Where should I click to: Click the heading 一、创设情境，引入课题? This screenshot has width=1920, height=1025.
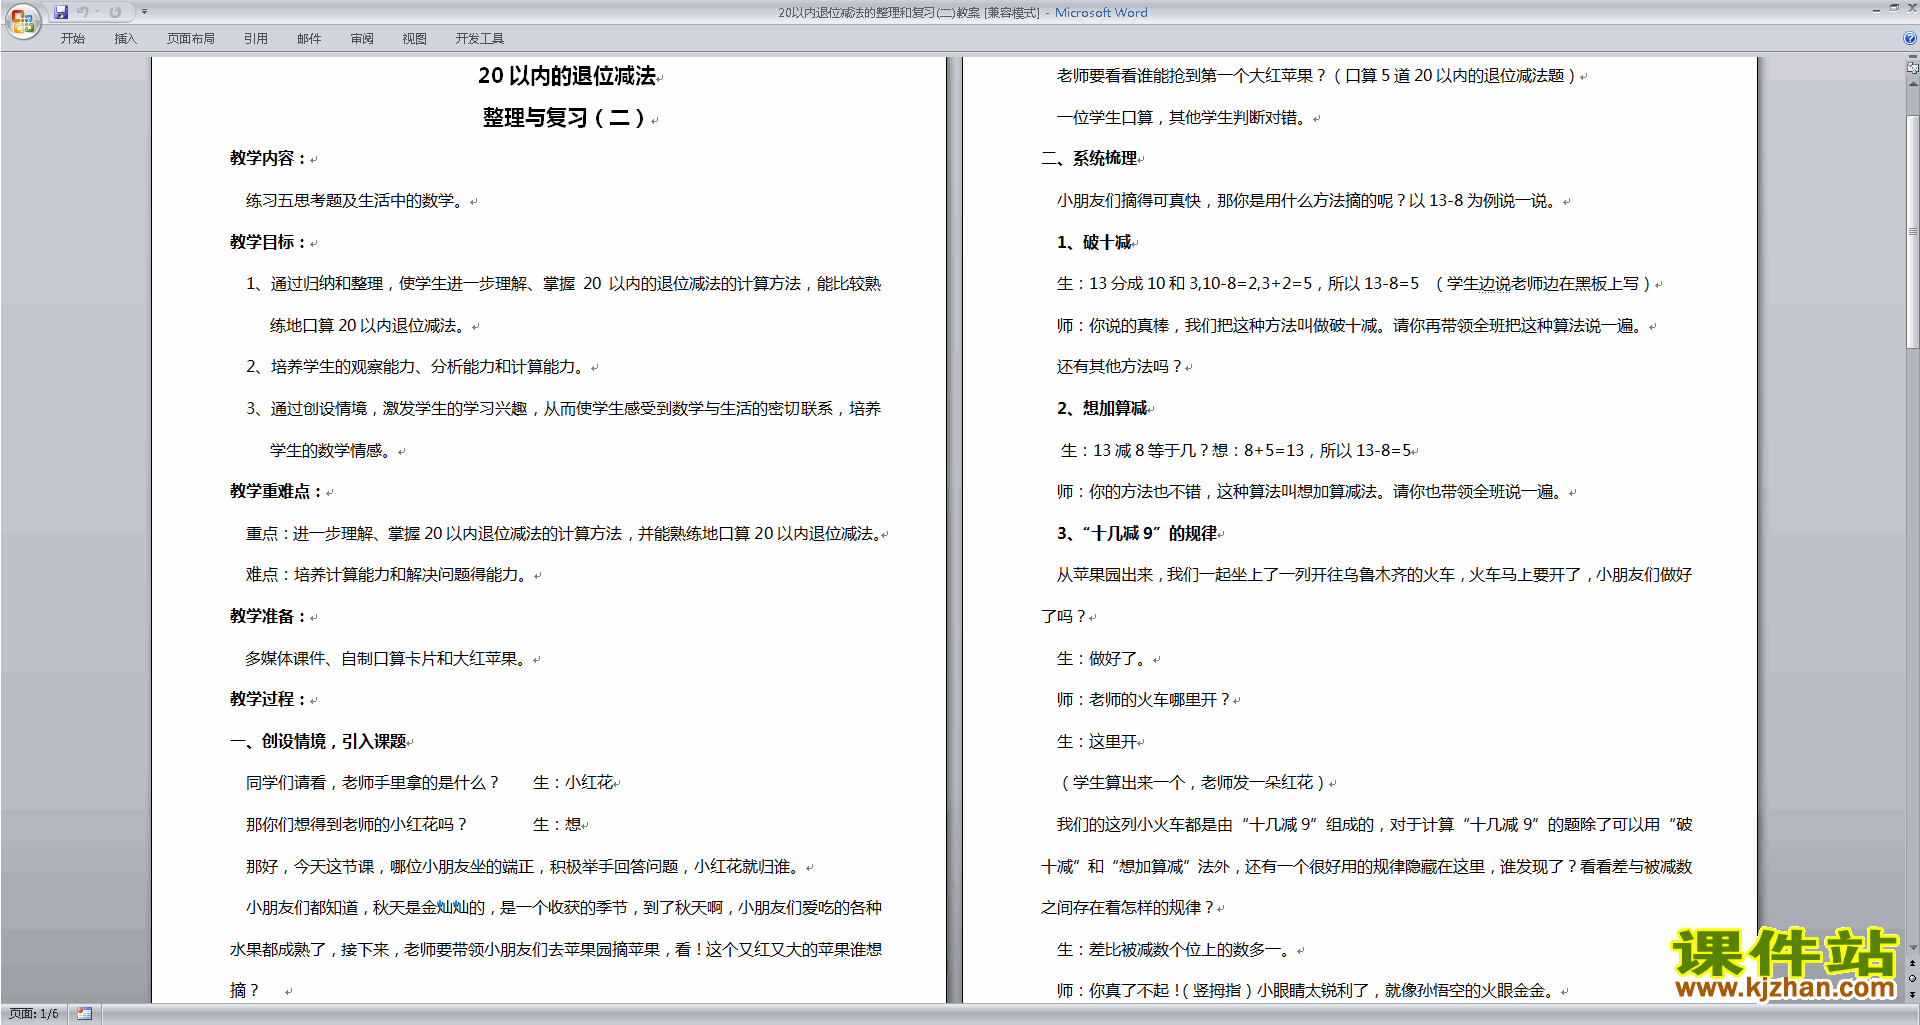[x=318, y=742]
